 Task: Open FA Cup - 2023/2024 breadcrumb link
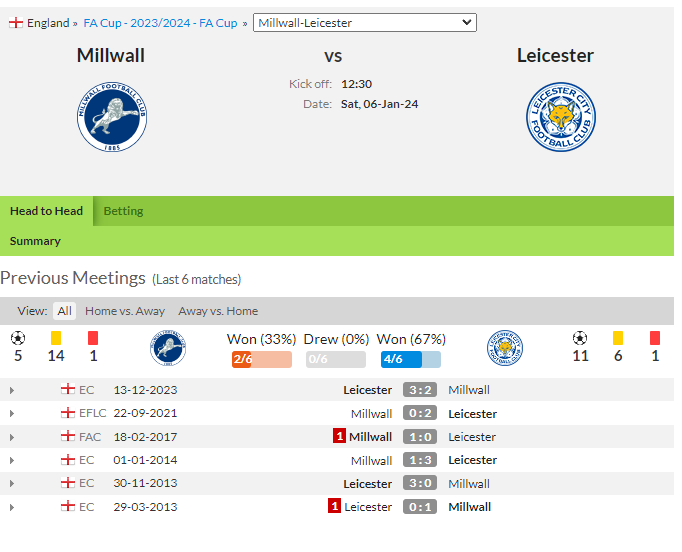(x=160, y=23)
